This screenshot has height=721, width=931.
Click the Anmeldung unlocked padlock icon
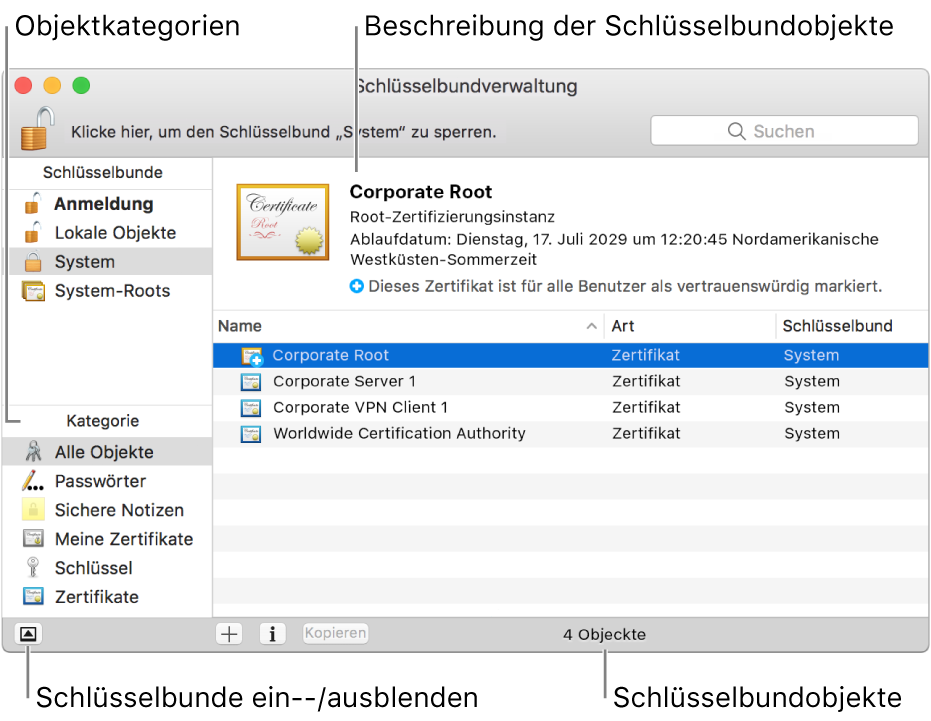coord(33,203)
